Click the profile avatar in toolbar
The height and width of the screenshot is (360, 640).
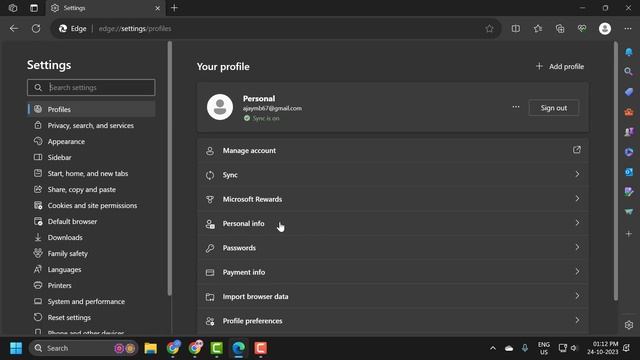[604, 29]
